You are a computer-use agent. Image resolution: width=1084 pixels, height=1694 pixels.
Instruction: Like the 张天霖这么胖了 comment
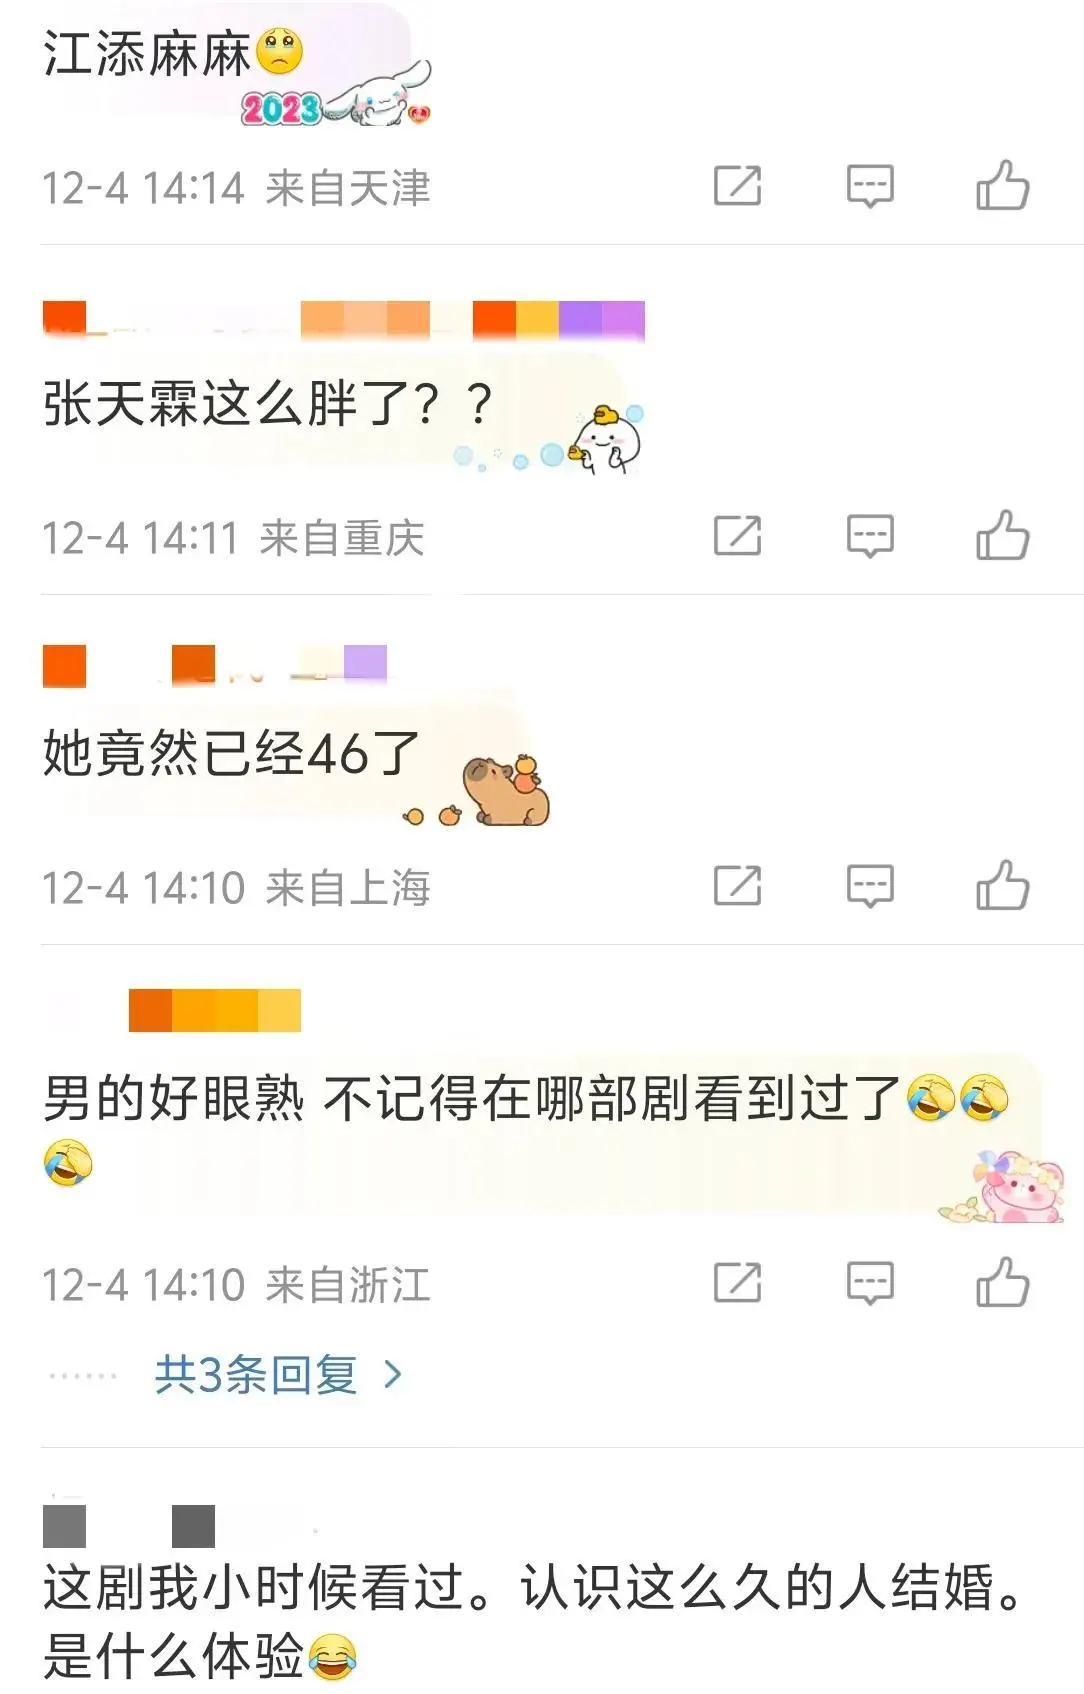[1002, 536]
